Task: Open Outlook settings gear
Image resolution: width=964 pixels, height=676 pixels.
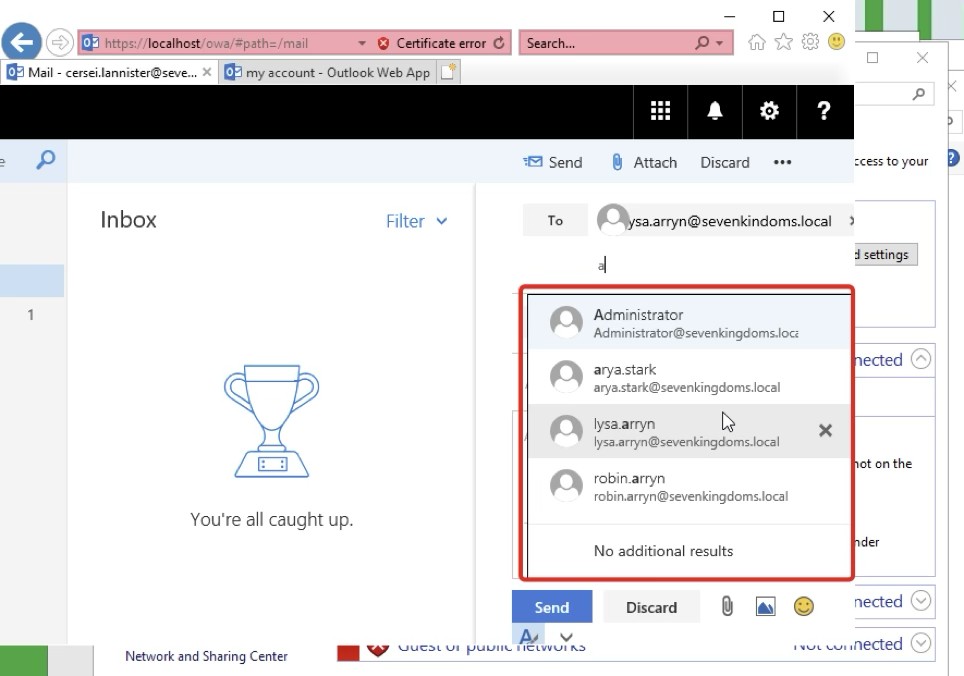Action: tap(769, 111)
